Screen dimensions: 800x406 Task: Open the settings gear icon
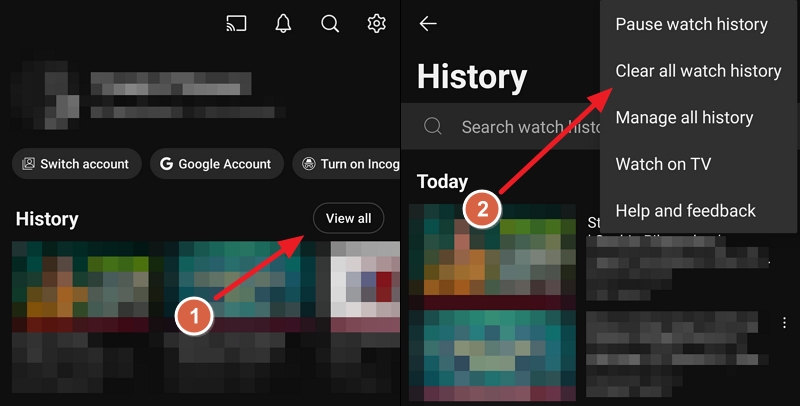pos(376,23)
